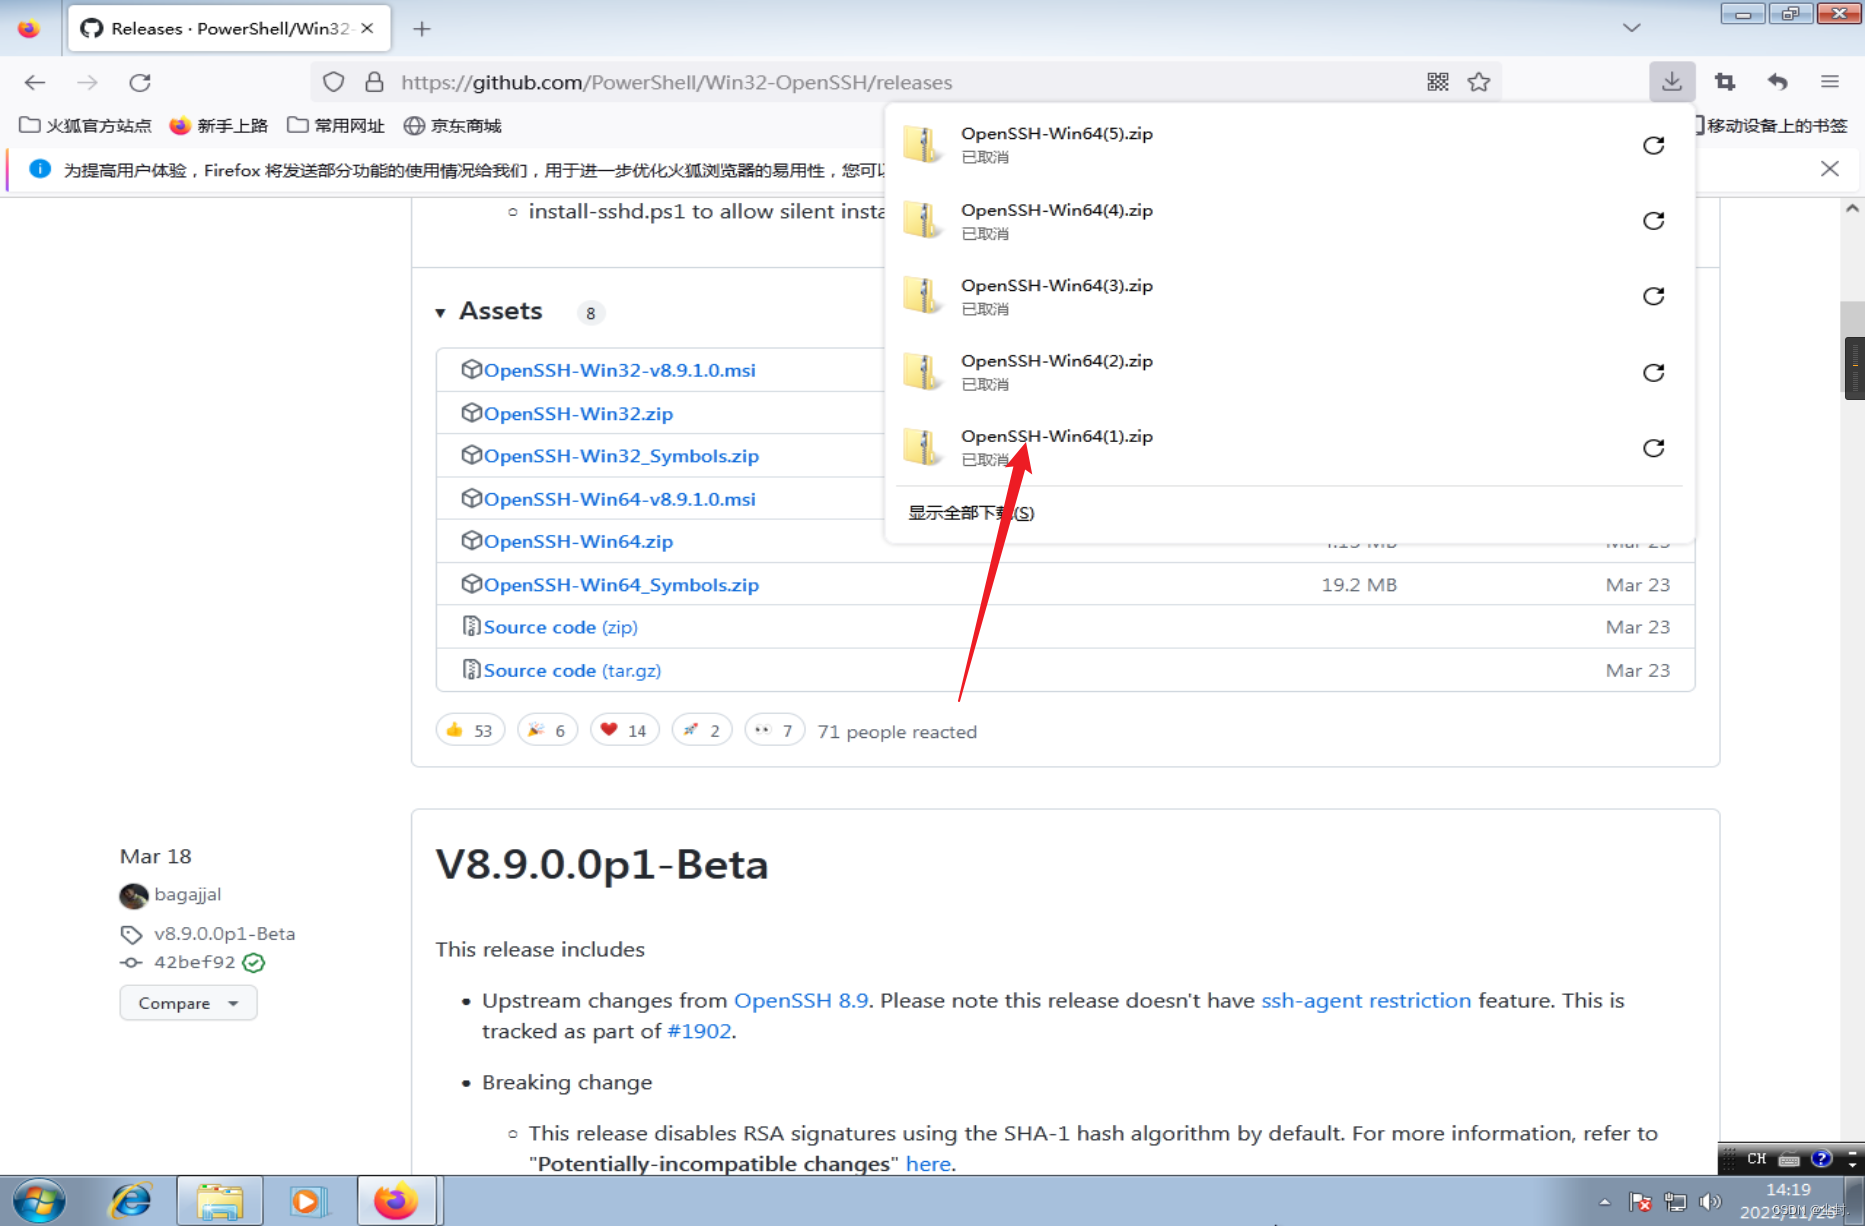Open the 'here' incompatible changes link
The width and height of the screenshot is (1865, 1226).
[928, 1164]
